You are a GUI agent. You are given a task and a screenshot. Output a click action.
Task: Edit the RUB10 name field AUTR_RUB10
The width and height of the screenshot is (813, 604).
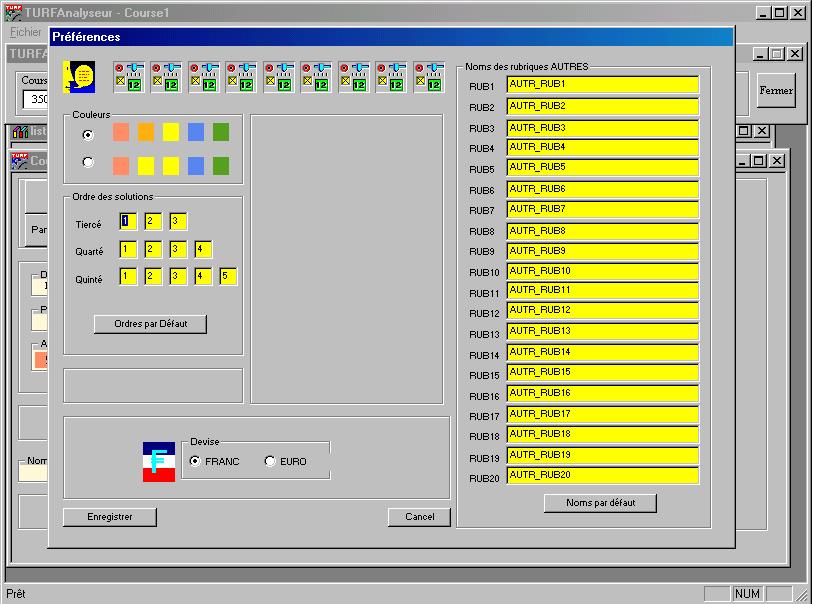pyautogui.click(x=602, y=272)
